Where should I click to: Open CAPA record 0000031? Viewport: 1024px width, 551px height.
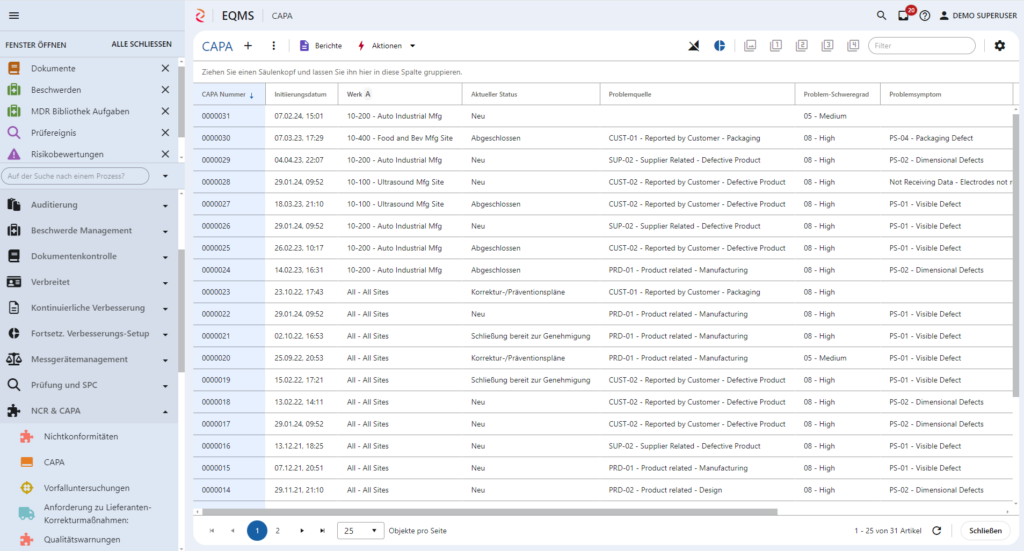216,116
